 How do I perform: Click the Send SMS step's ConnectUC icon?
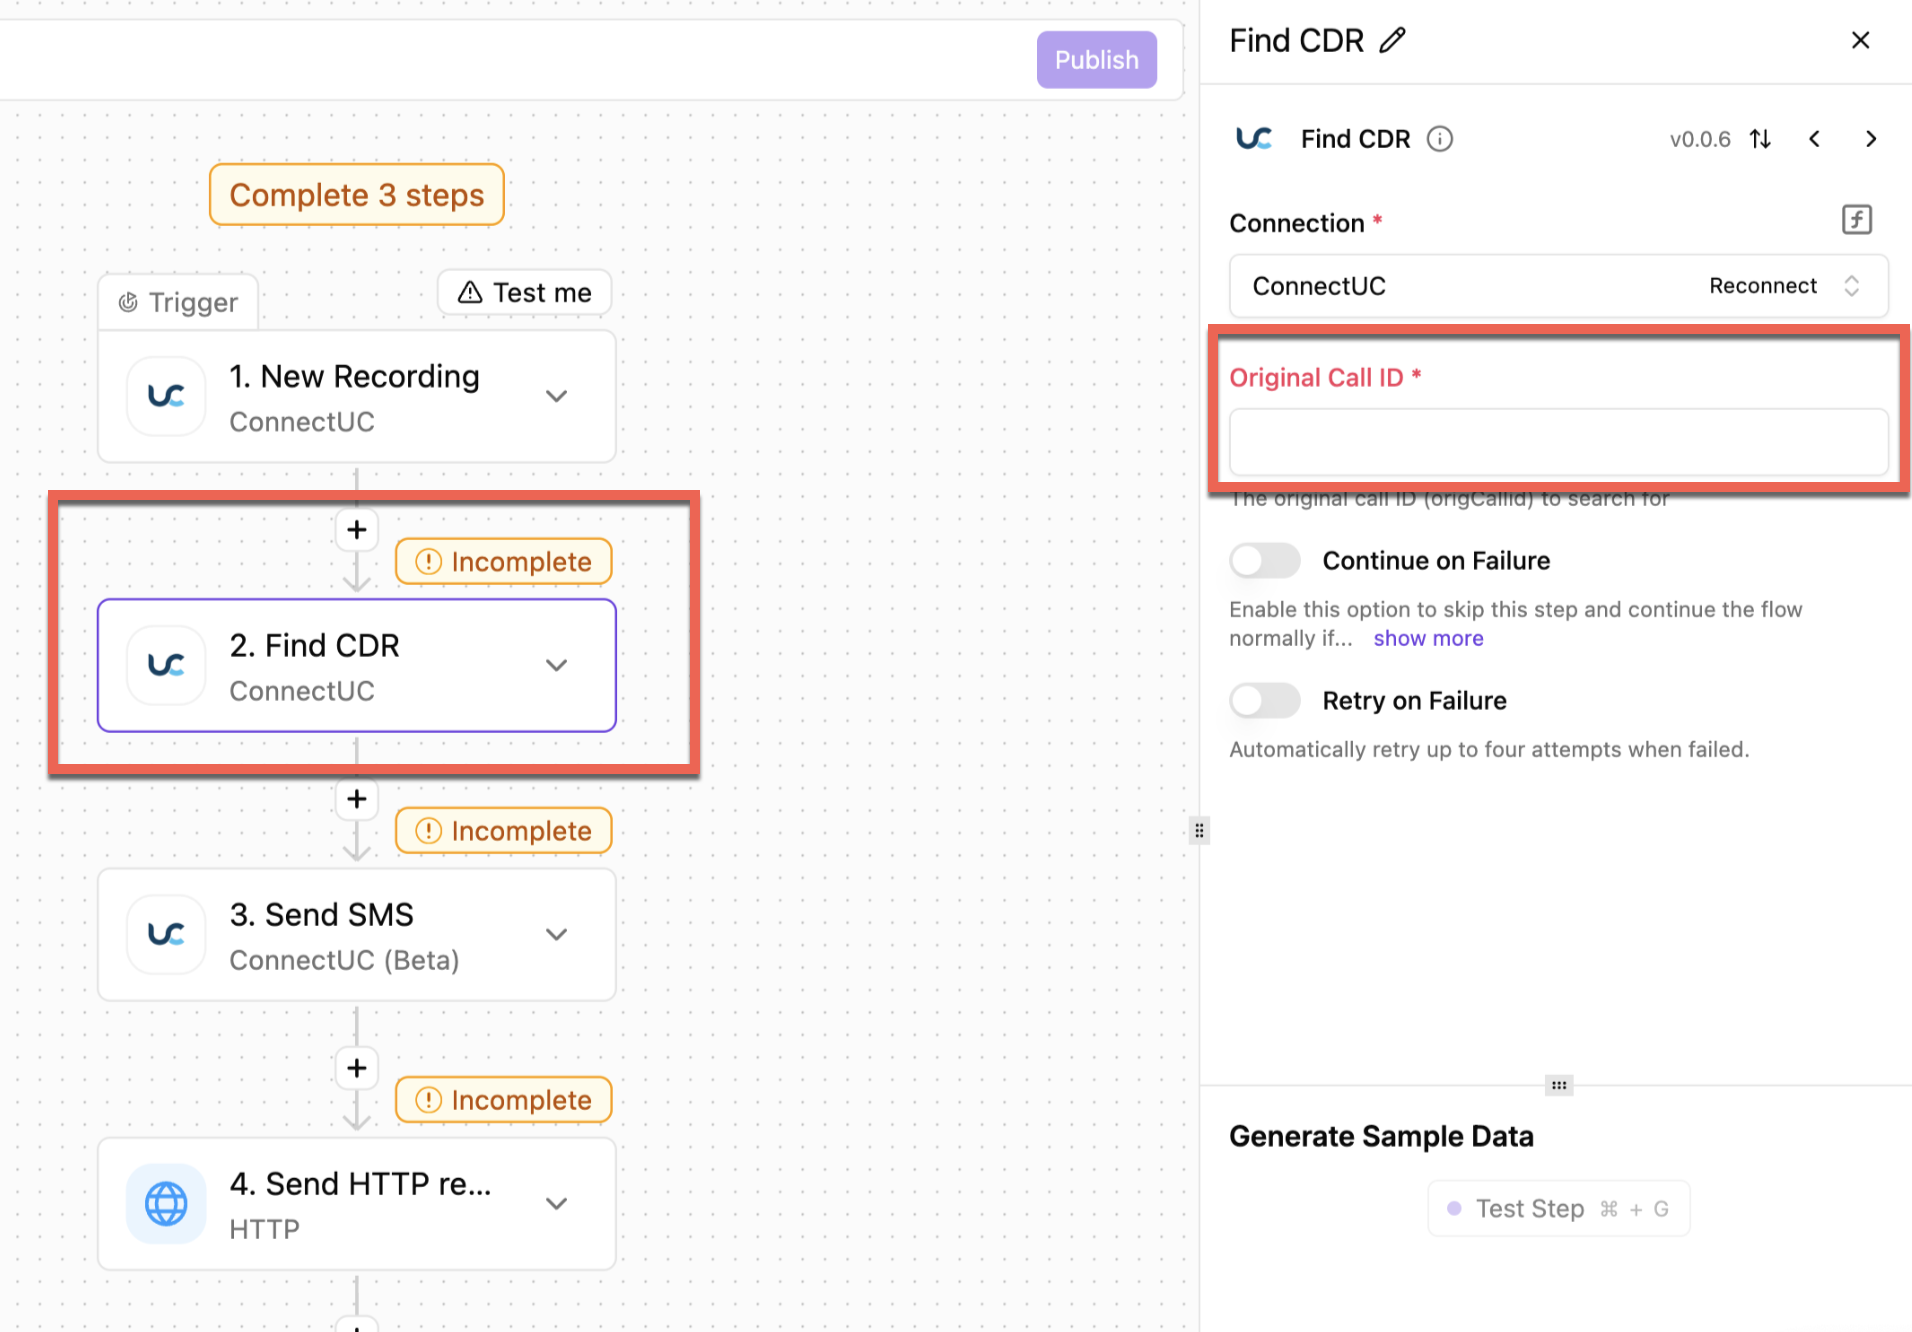pyautogui.click(x=166, y=934)
